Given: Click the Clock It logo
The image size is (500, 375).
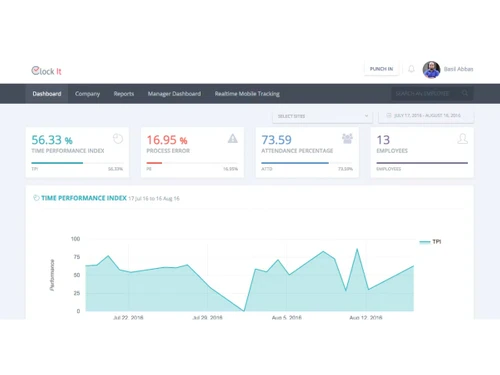Looking at the screenshot, I should pos(46,71).
